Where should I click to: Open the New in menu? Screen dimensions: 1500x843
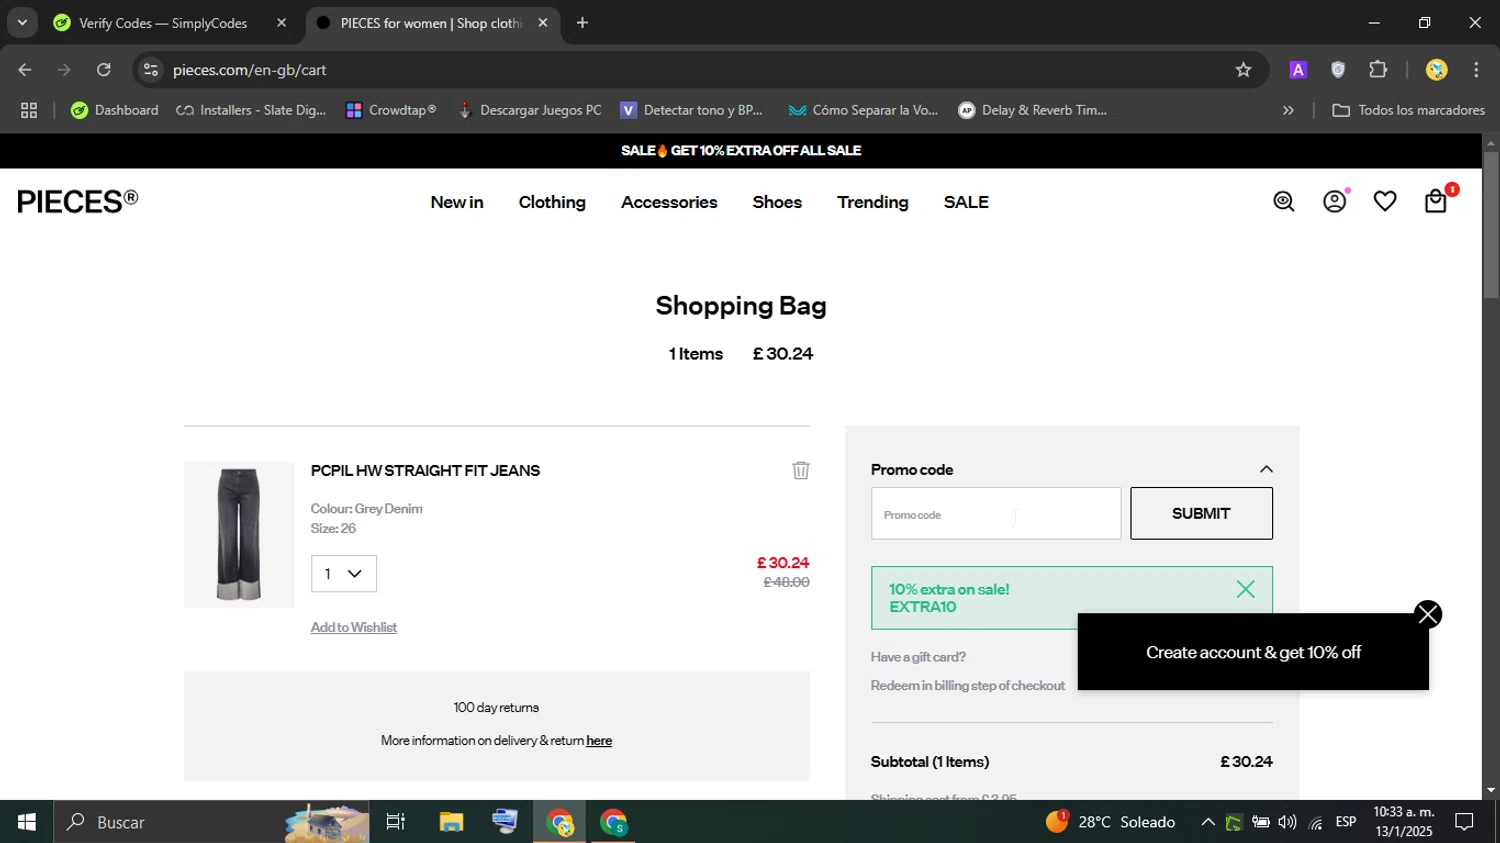coord(457,202)
